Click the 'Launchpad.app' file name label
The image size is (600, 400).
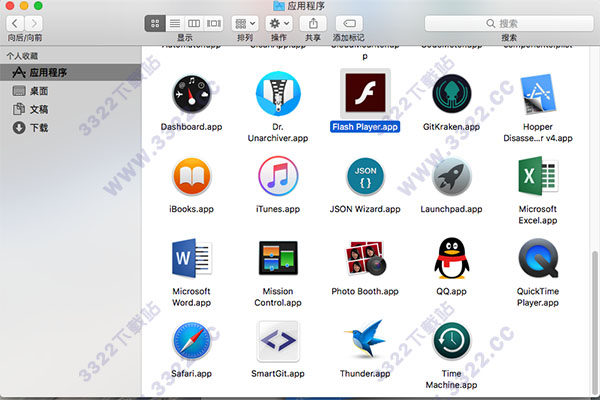click(452, 209)
